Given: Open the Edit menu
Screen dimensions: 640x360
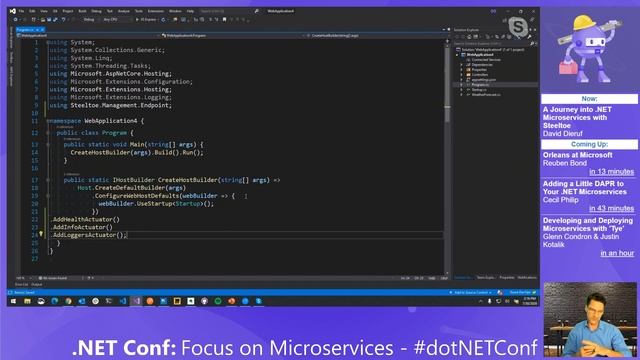Looking at the screenshot, I should 32,11.
